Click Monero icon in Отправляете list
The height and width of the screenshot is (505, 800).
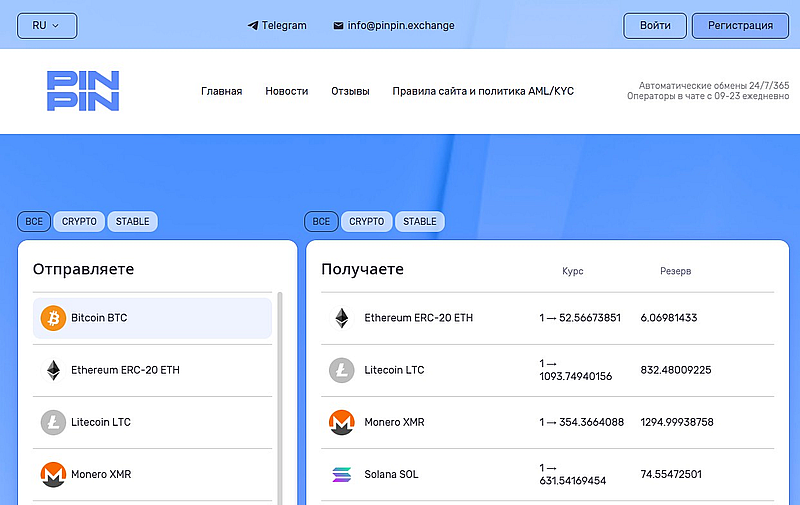54,474
